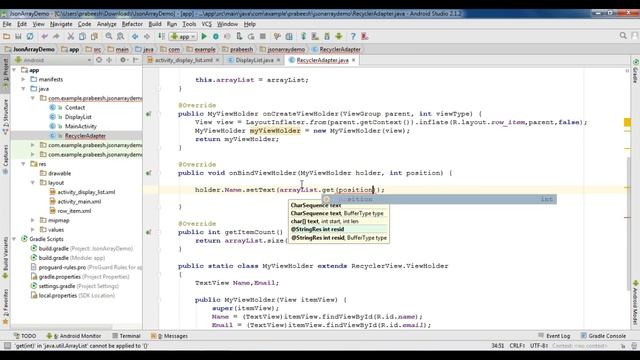Click the Copy toolbar icon
Image resolution: width=640 pixels, height=360 pixels.
point(82,36)
